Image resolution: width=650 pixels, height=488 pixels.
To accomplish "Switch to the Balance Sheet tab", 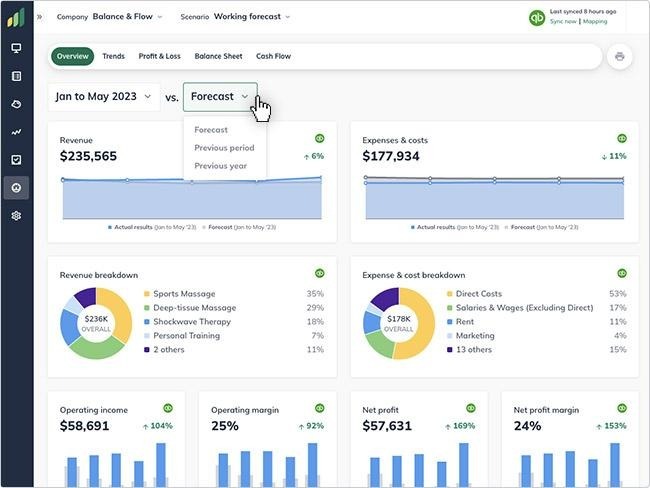I will pyautogui.click(x=218, y=56).
